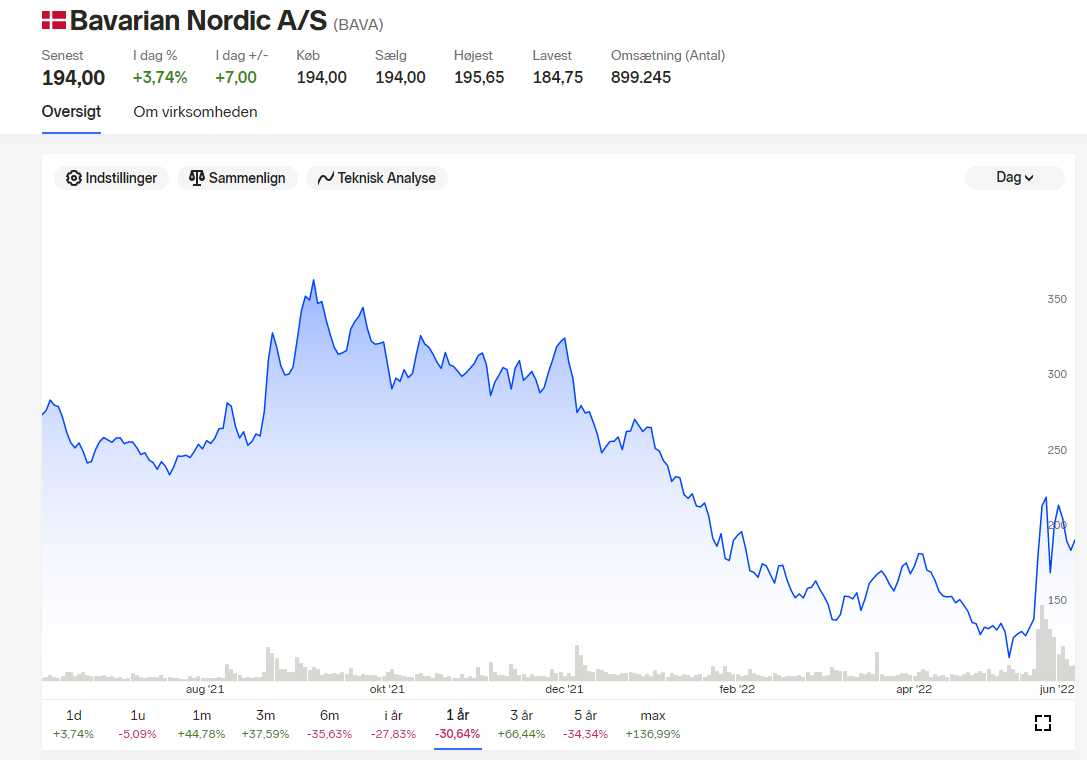
Task: Click the Sammenlign balance scale icon
Action: coord(197,178)
